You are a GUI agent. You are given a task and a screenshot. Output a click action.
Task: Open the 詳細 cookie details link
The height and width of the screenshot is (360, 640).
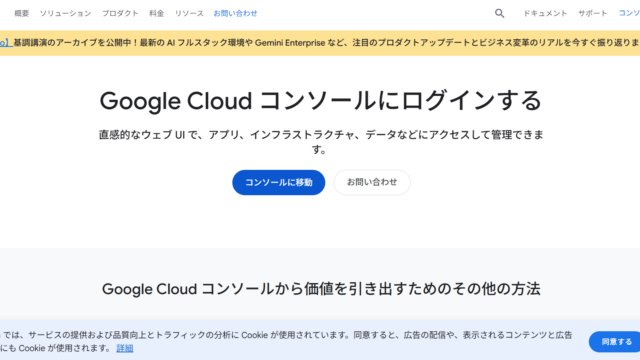(x=124, y=348)
